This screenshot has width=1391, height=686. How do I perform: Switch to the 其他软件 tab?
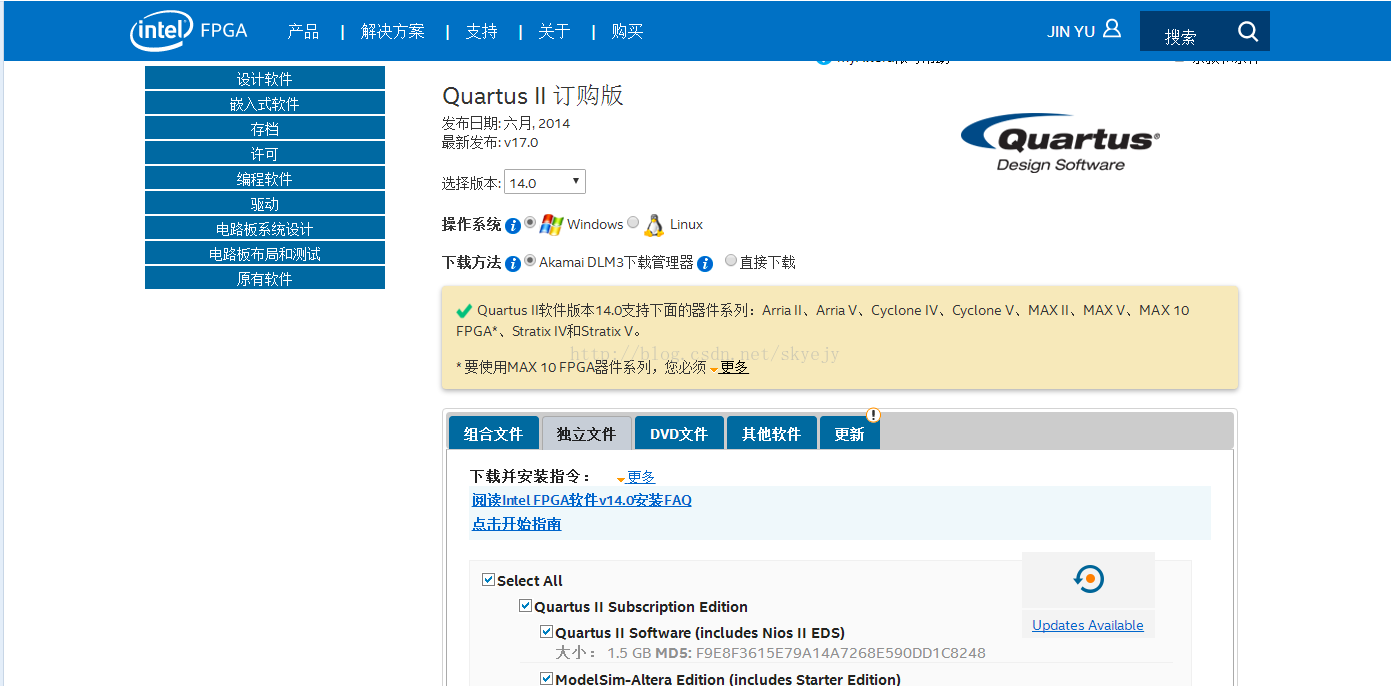coord(771,433)
